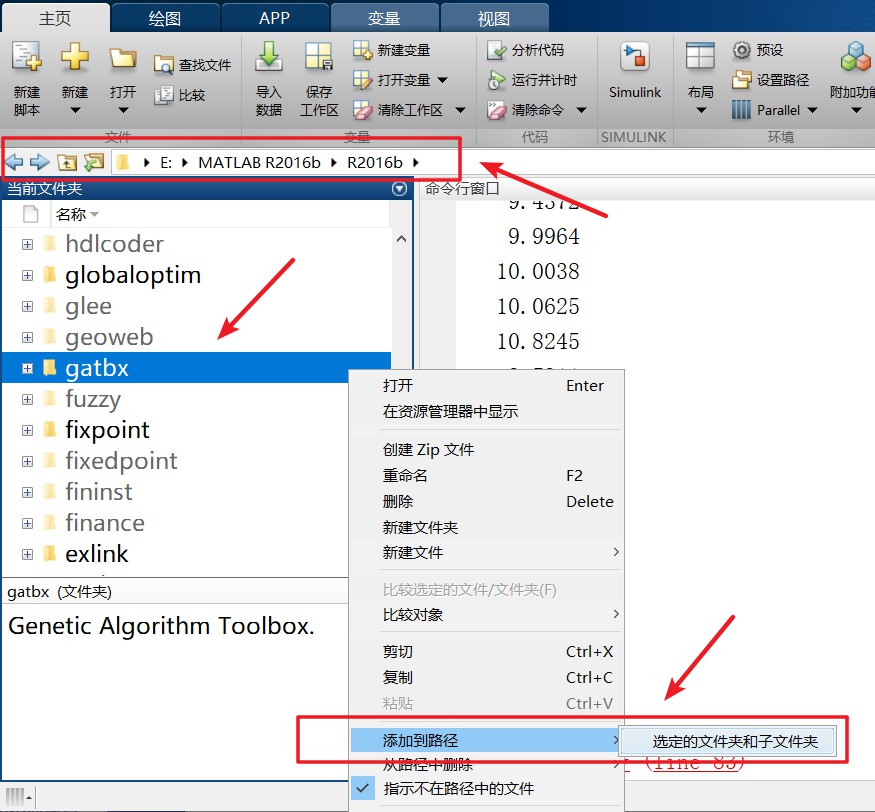Choose Show in Explorer (在资源管理器中显示)

pyautogui.click(x=487, y=412)
